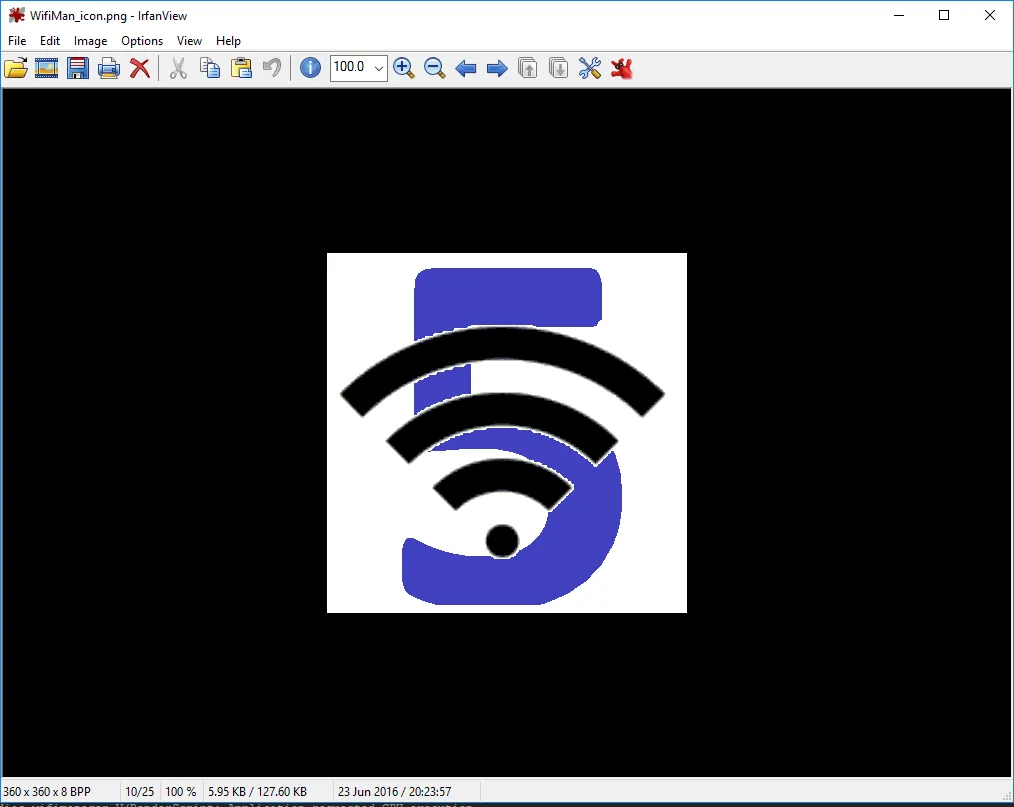Image resolution: width=1014 pixels, height=807 pixels.
Task: Click the previous page icon
Action: coord(528,68)
